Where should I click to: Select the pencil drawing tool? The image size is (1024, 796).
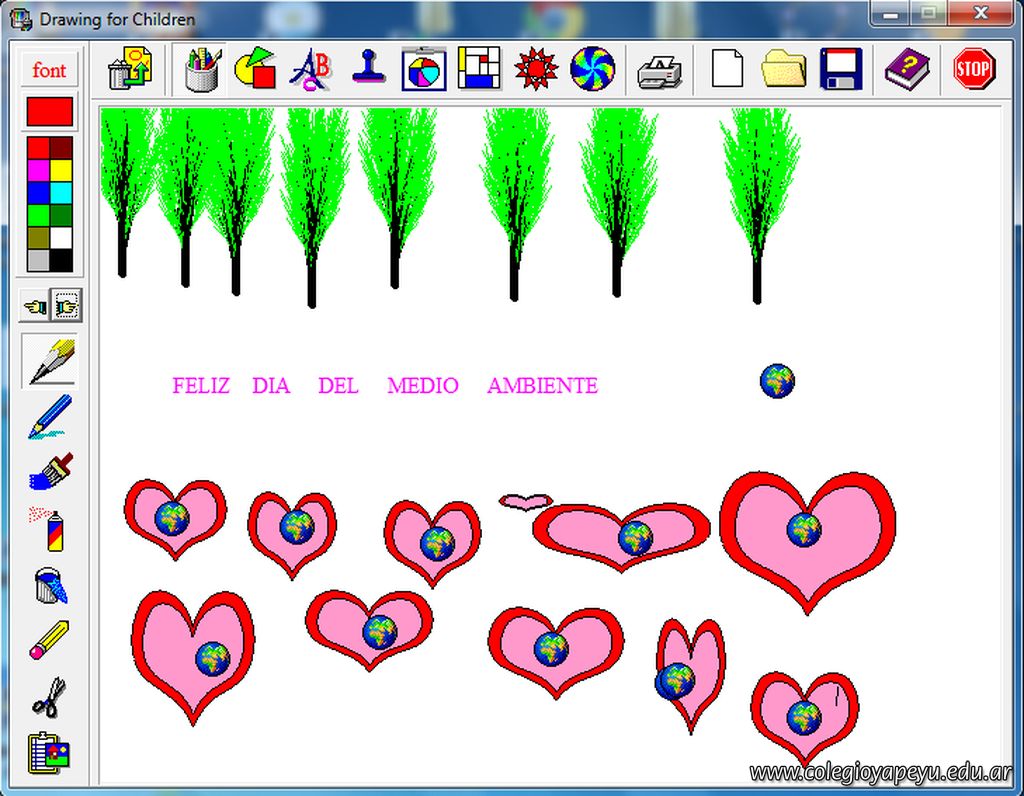[50, 361]
